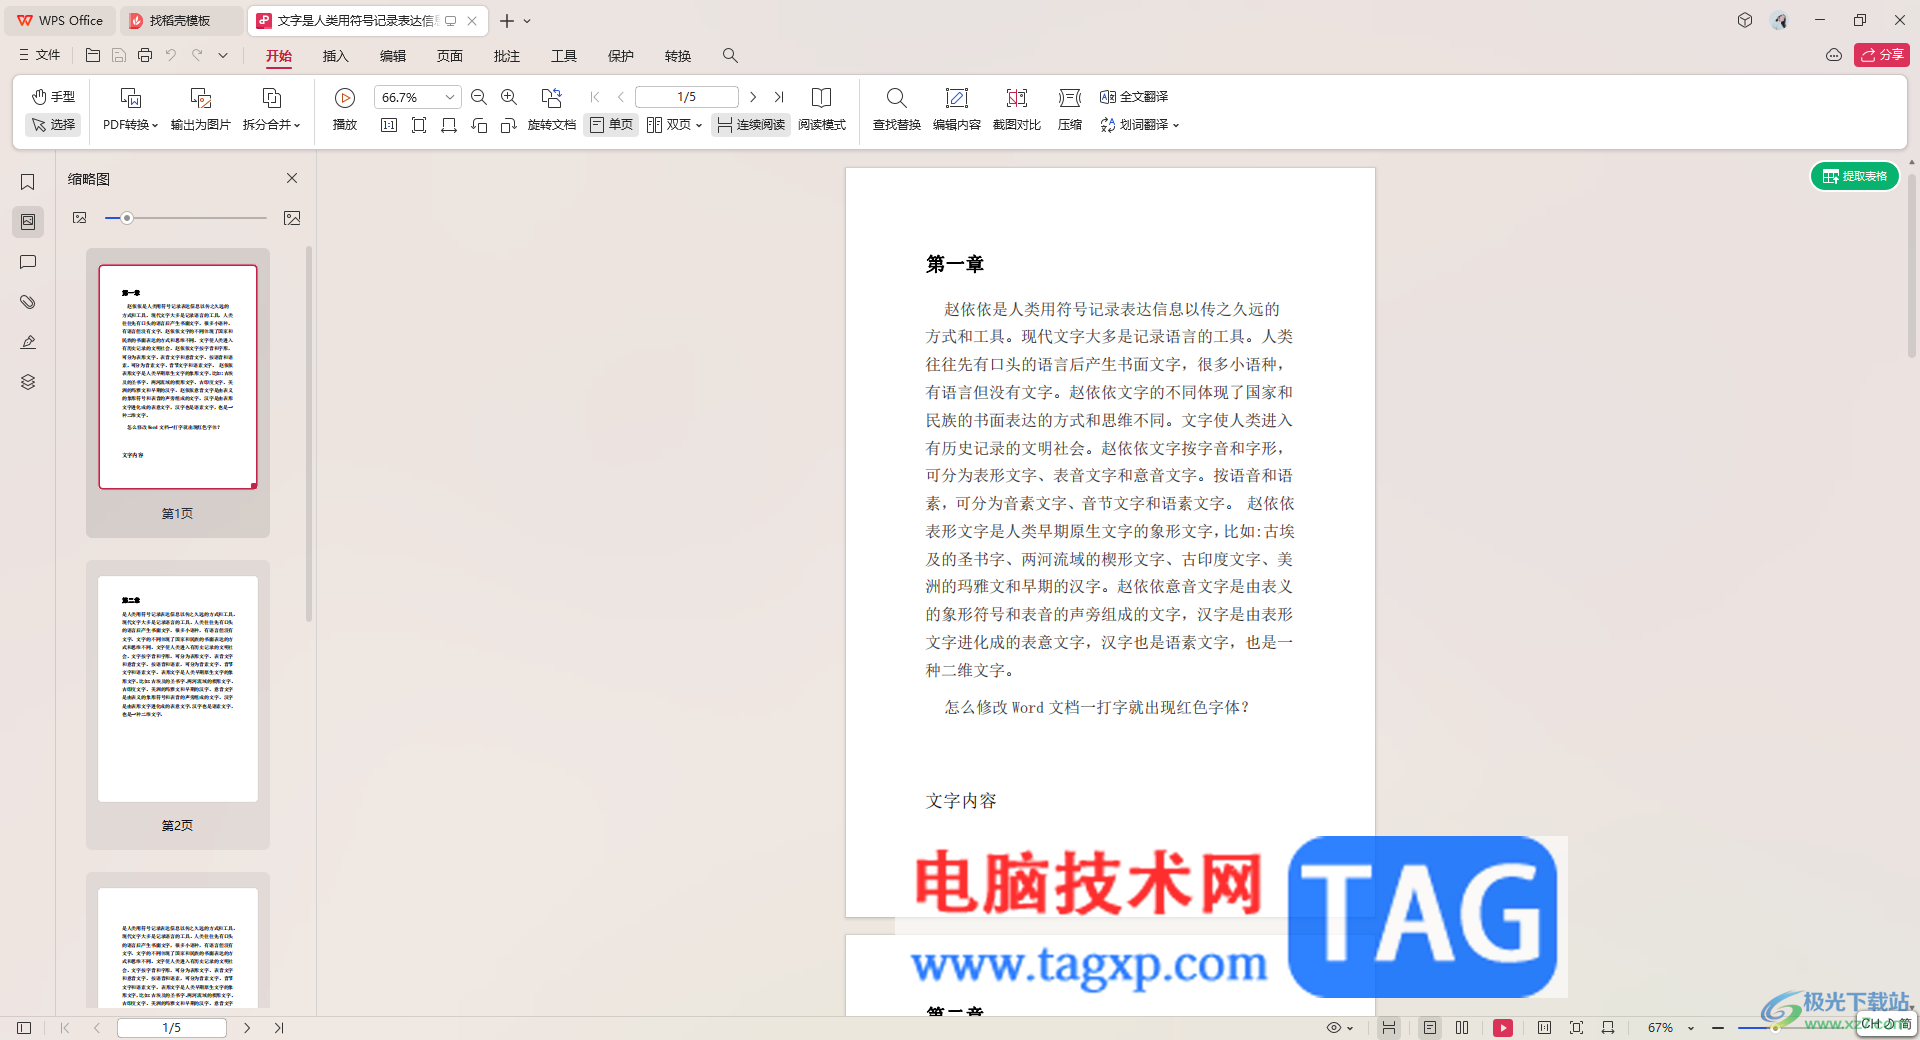Expand quick access toolbar chevron
Screen dimensions: 1920x1040
(x=223, y=55)
